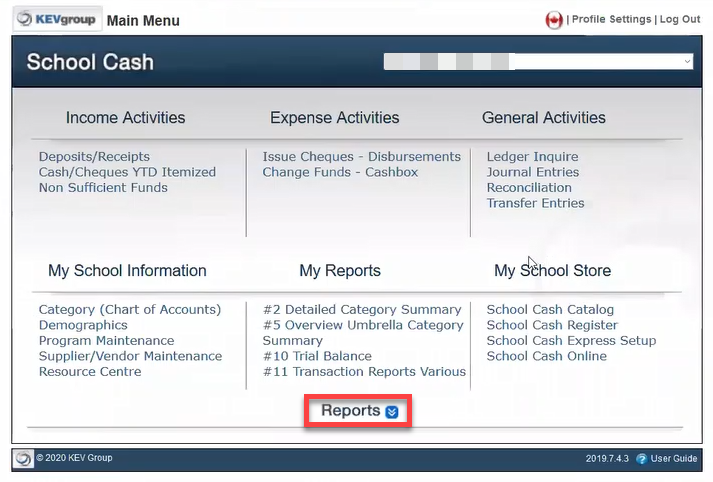Click the © 2020 KEV Group text

tap(74, 458)
